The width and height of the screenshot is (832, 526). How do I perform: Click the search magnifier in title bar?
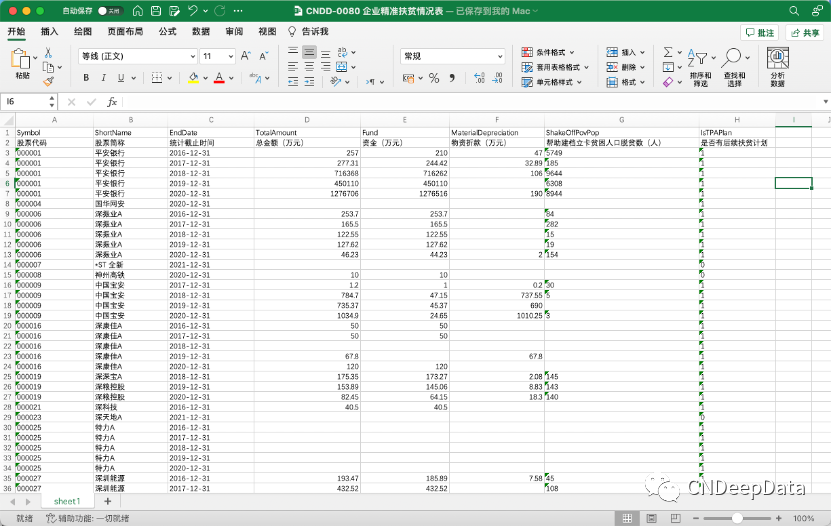click(x=794, y=11)
